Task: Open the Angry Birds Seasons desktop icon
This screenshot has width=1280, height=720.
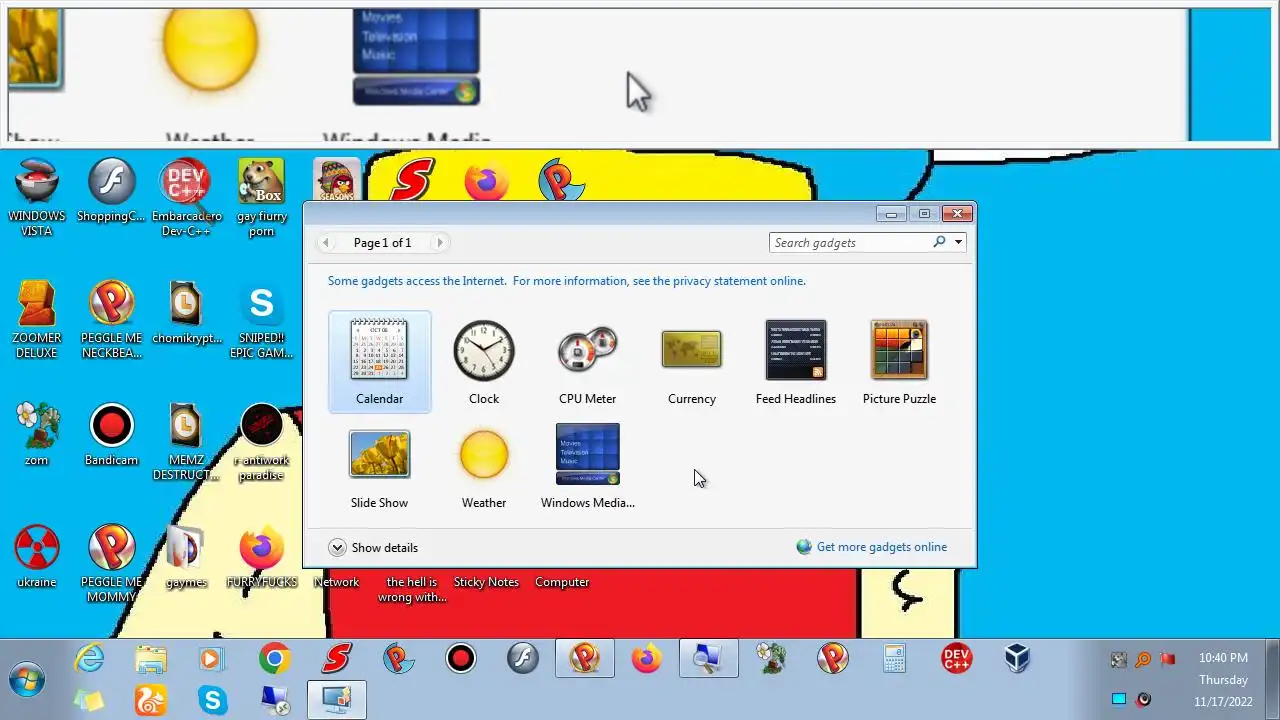Action: (x=336, y=180)
